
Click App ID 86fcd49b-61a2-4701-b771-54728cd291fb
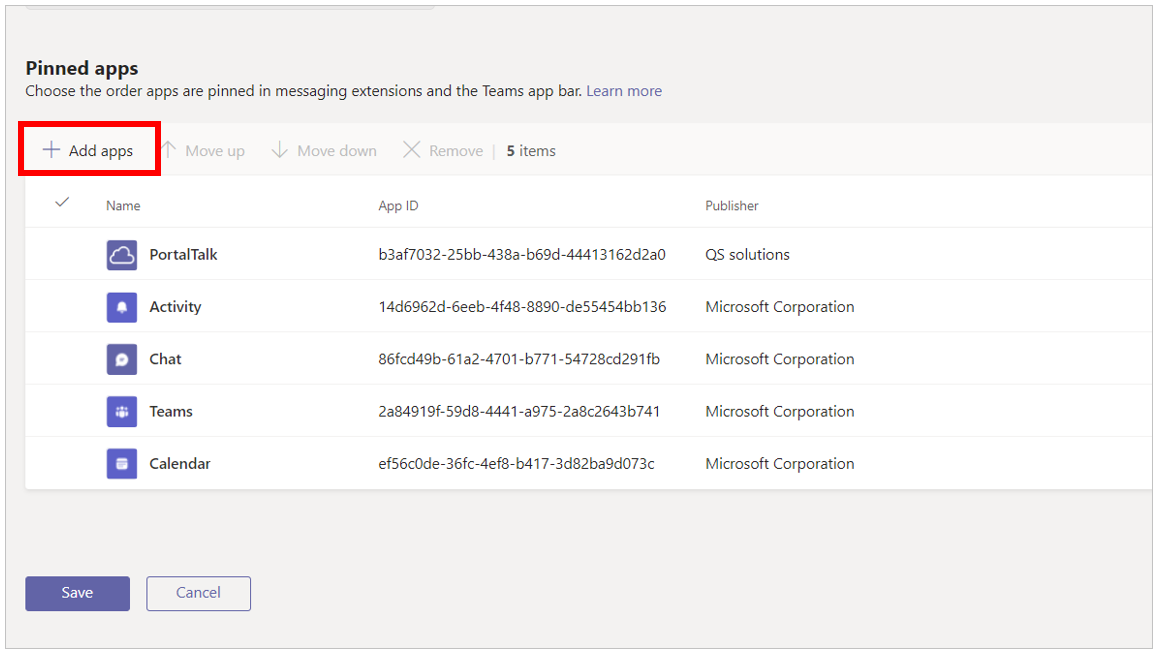[x=519, y=359]
